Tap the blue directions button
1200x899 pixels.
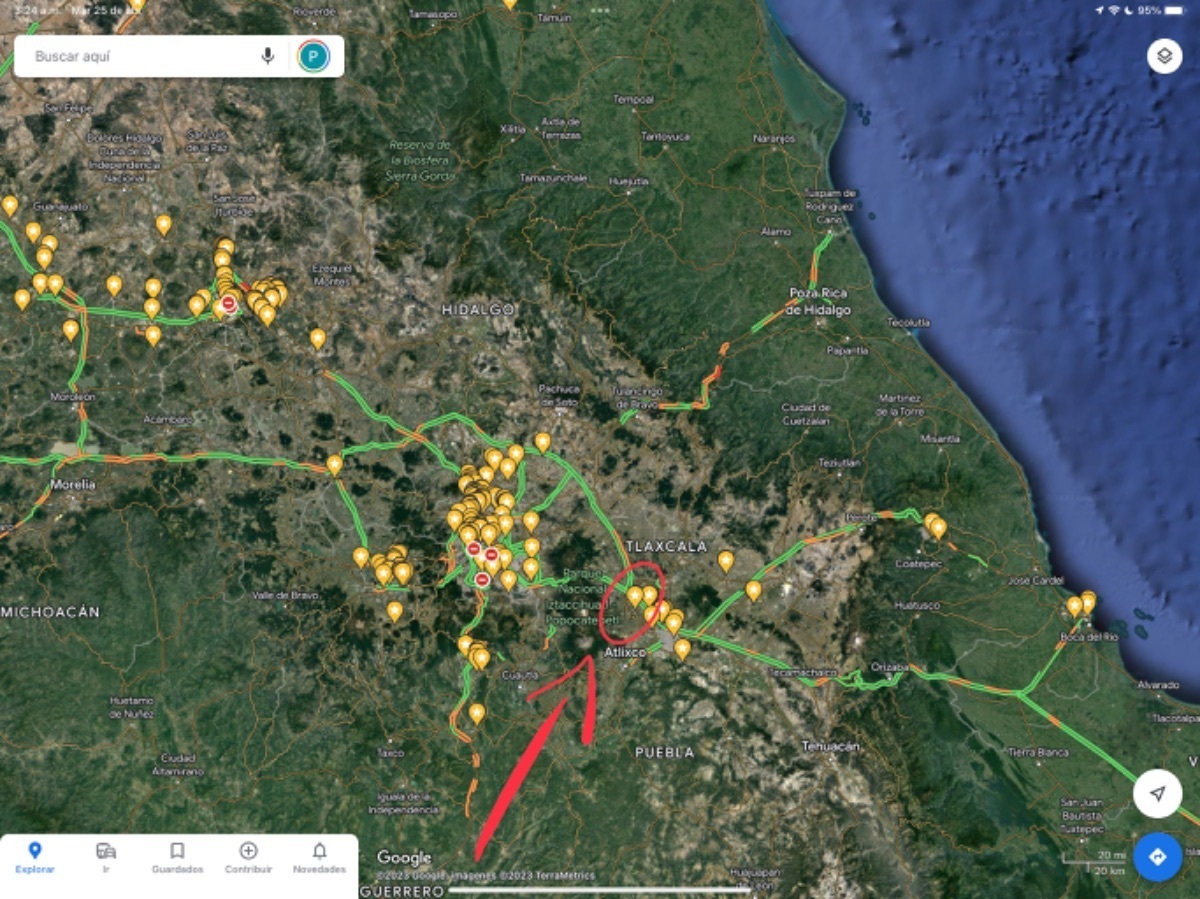(1158, 857)
